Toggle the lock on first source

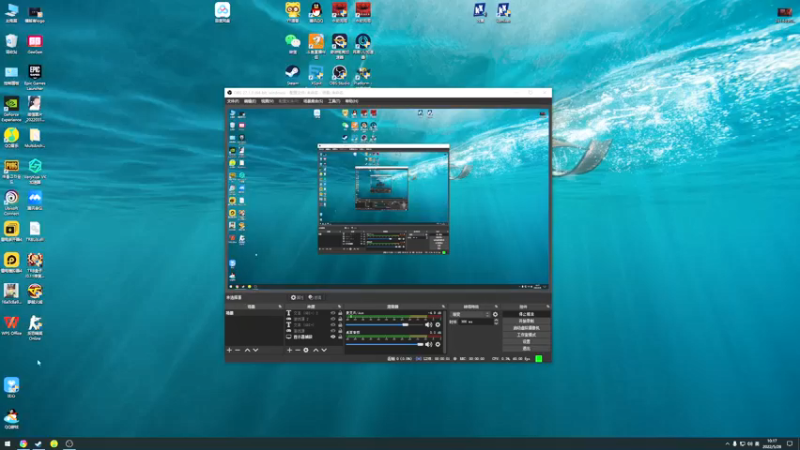click(340, 313)
